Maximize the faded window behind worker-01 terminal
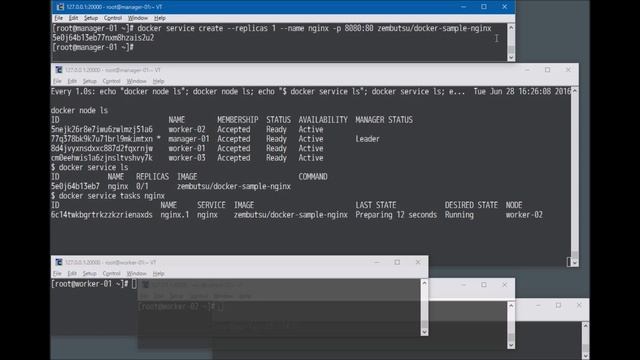Image resolution: width=640 pixels, height=360 pixels. pyautogui.click(x=484, y=284)
